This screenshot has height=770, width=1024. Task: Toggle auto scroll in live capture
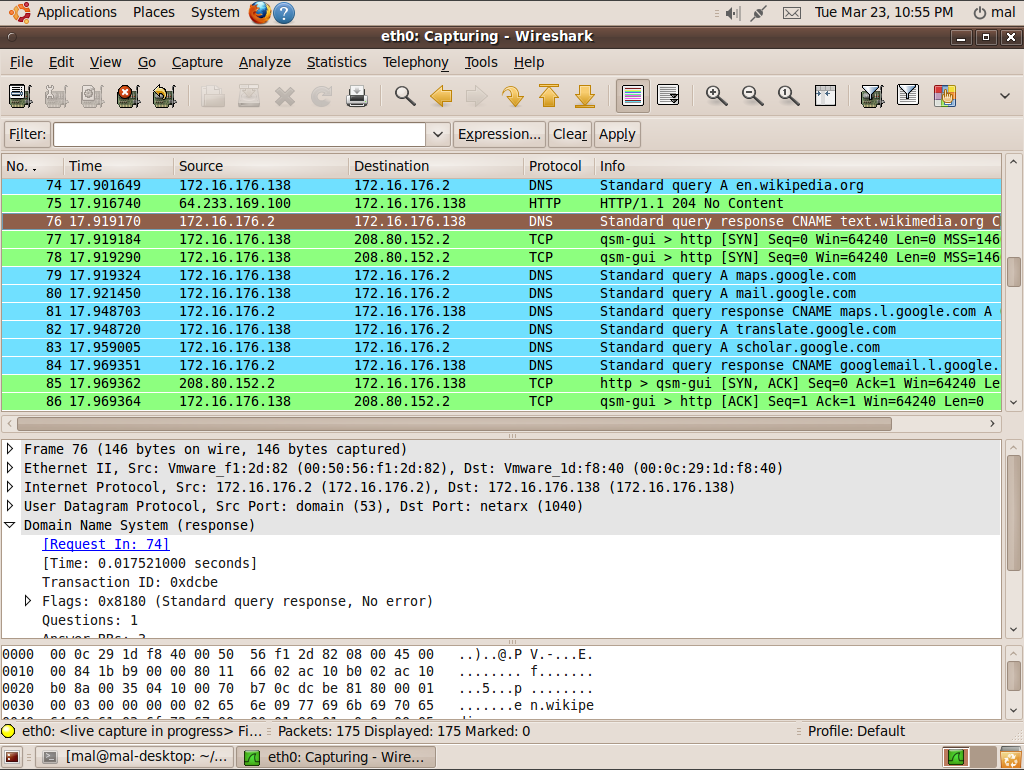click(668, 96)
